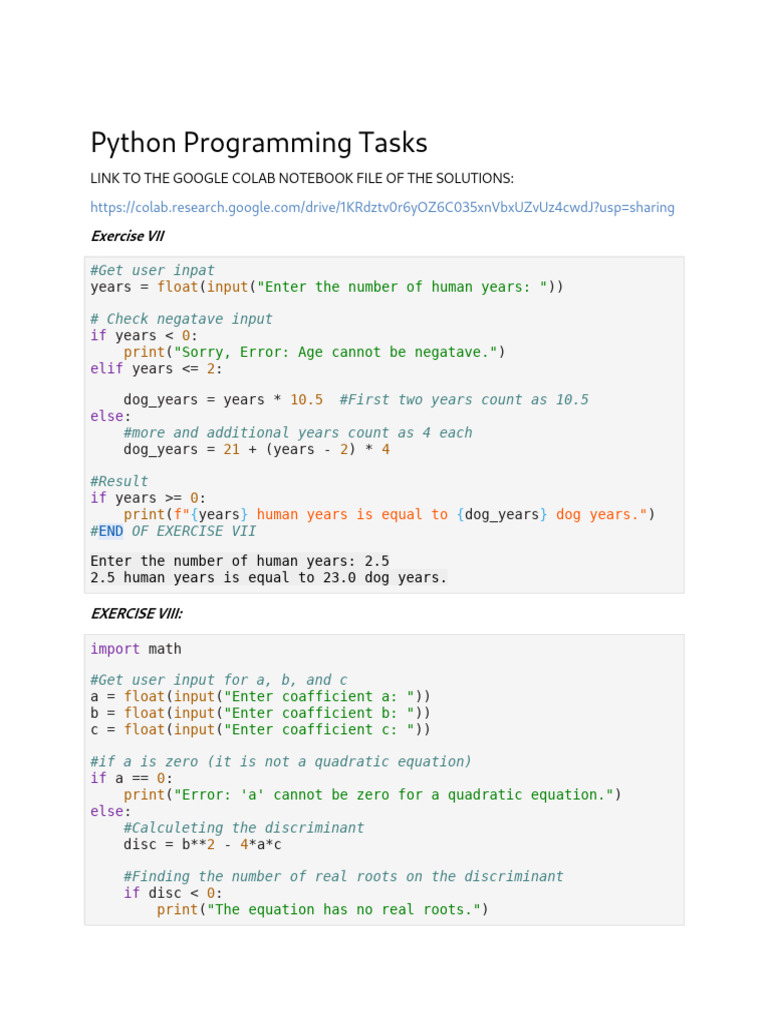The height and width of the screenshot is (1024, 768).
Task: Click '#Get user input for a, b, and c'
Action: [x=219, y=680]
